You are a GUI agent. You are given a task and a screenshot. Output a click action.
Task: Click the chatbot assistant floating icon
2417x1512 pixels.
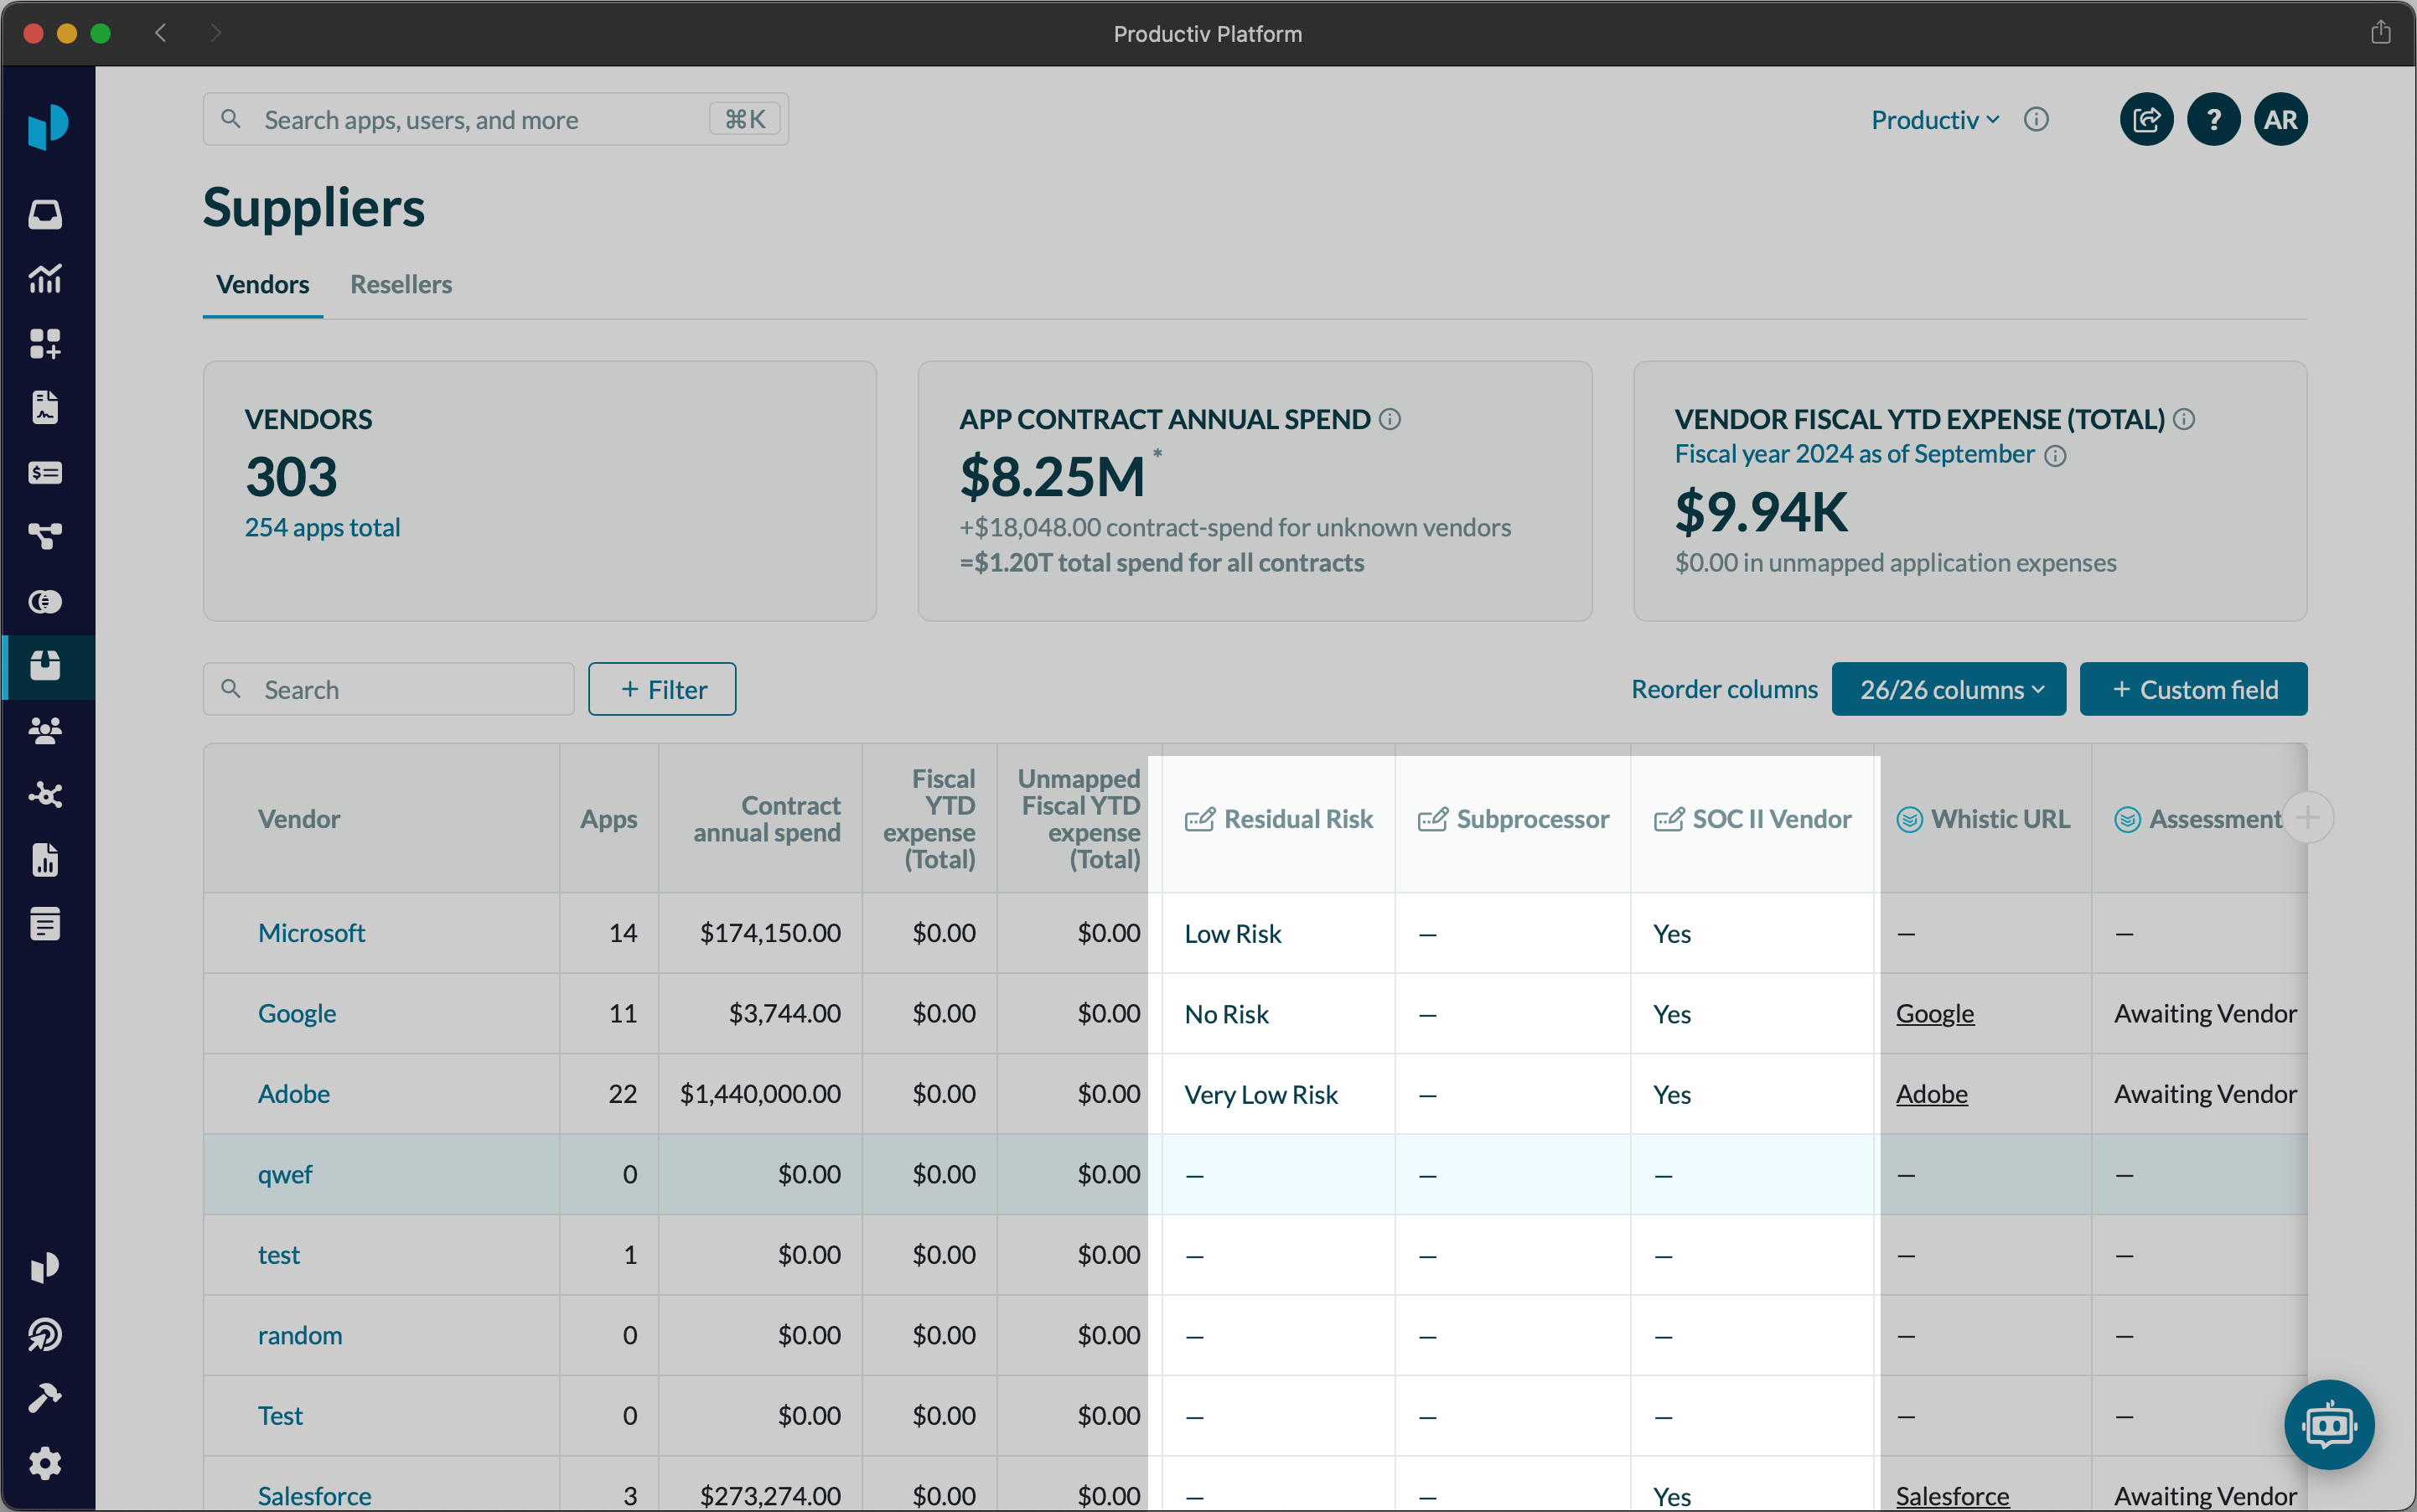click(x=2328, y=1424)
